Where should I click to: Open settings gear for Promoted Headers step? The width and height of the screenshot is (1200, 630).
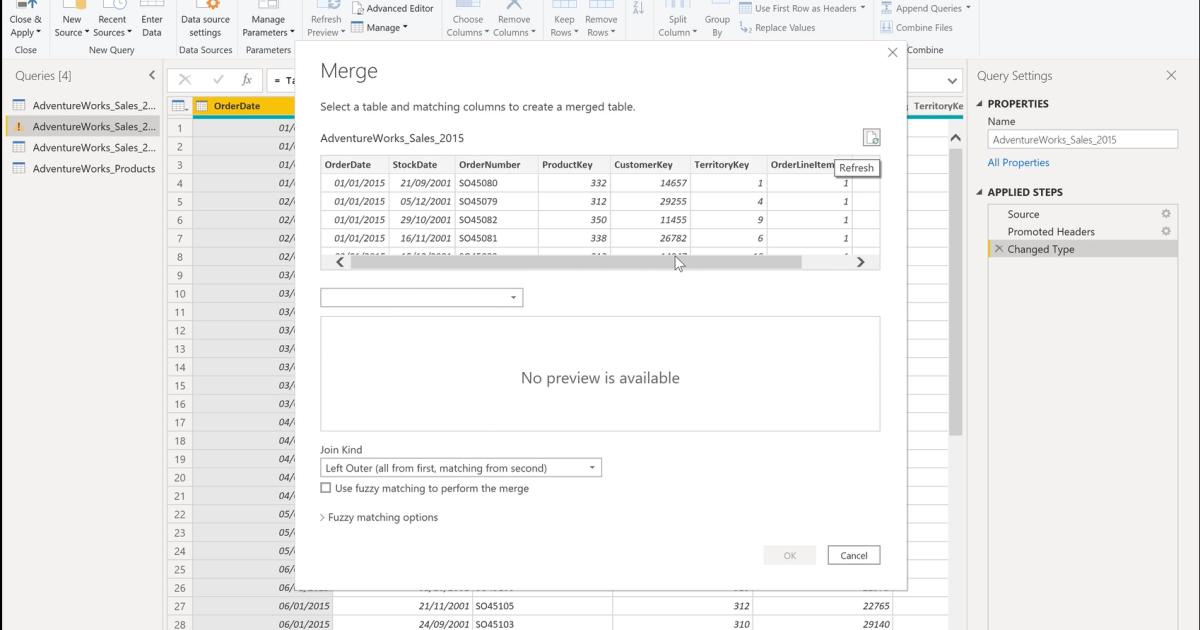(x=1164, y=231)
